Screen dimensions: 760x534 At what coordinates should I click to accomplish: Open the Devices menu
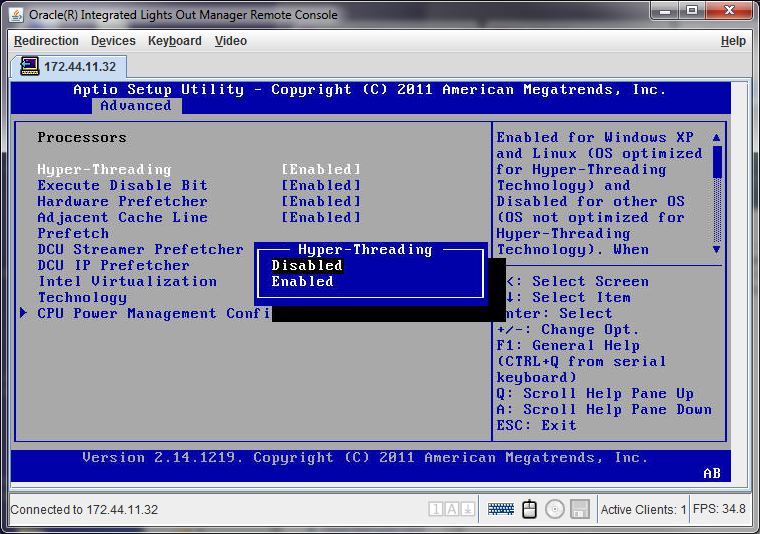coord(113,41)
